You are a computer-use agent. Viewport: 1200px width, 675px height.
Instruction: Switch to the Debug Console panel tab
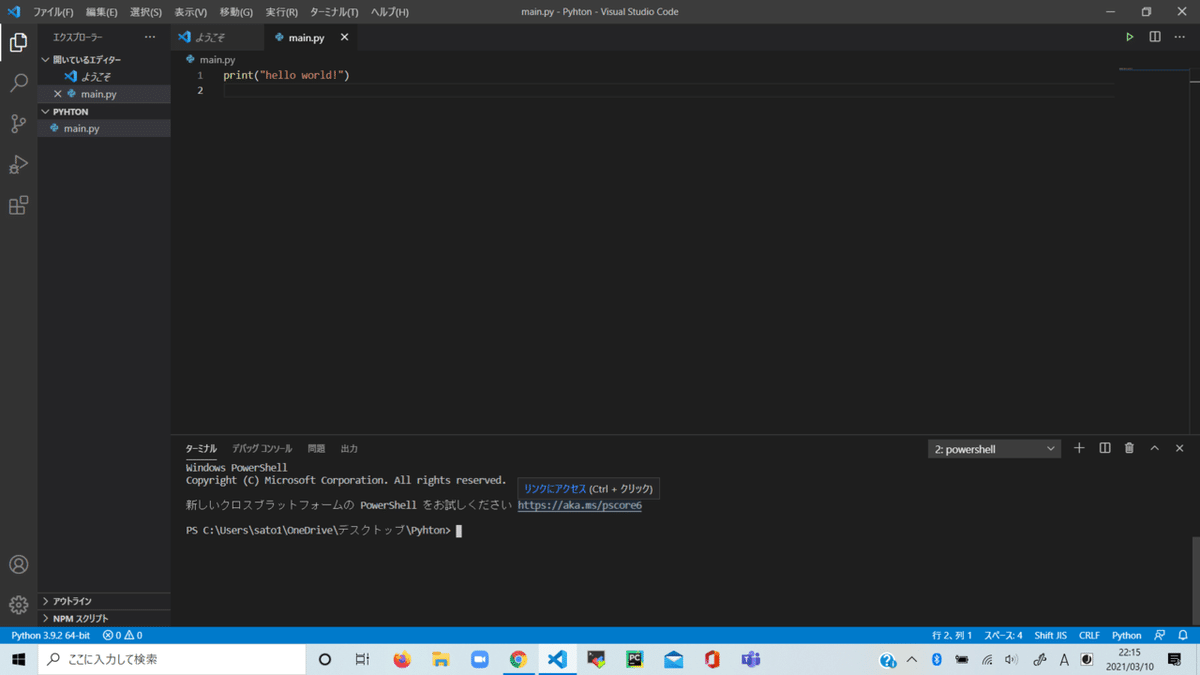262,449
